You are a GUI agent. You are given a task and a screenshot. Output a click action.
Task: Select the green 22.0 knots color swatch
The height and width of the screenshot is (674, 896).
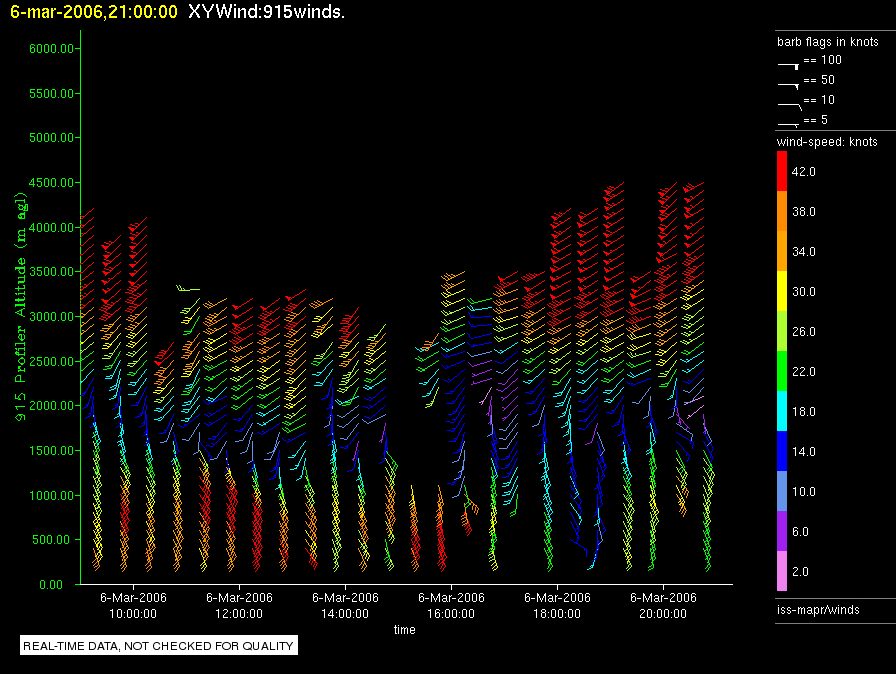point(783,372)
